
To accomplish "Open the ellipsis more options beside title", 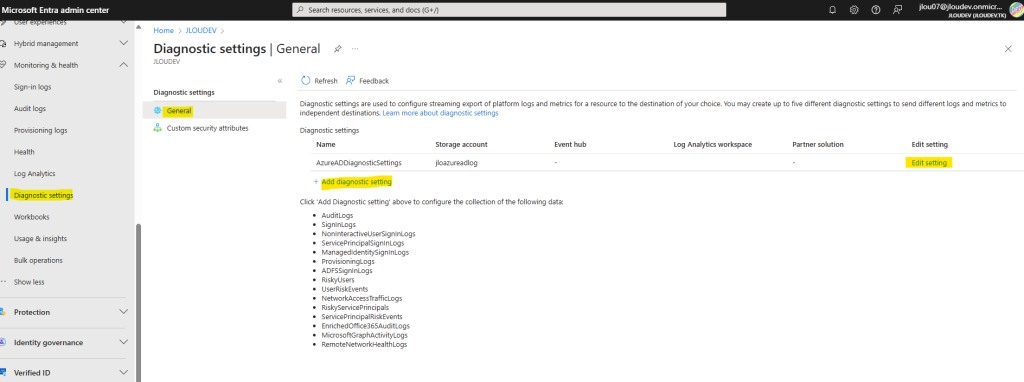I will click(x=355, y=49).
